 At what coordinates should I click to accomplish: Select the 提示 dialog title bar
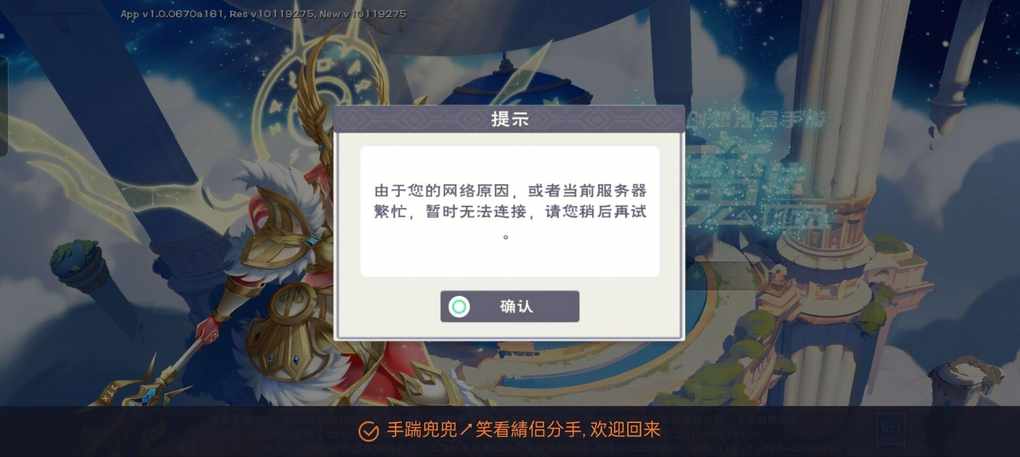pyautogui.click(x=509, y=119)
